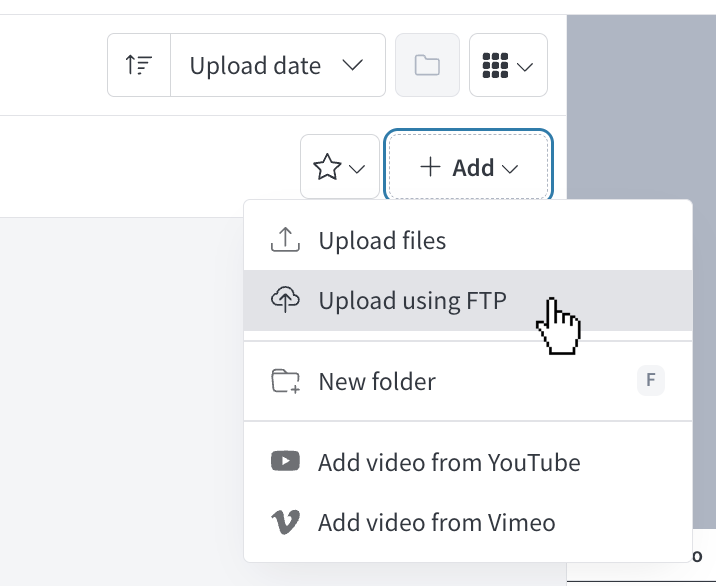Click the F shortcut key badge
The height and width of the screenshot is (586, 716).
coord(651,380)
